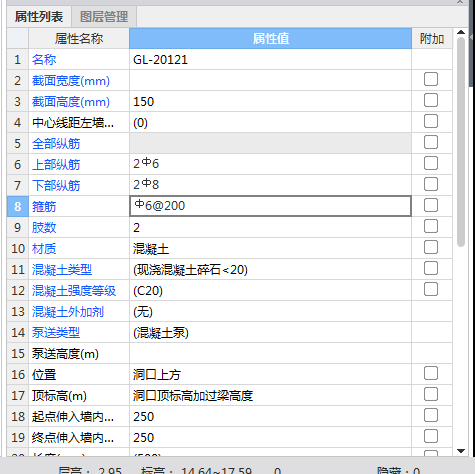Edit the 箍筋 value field 6@200
This screenshot has width=475, height=474.
click(270, 206)
